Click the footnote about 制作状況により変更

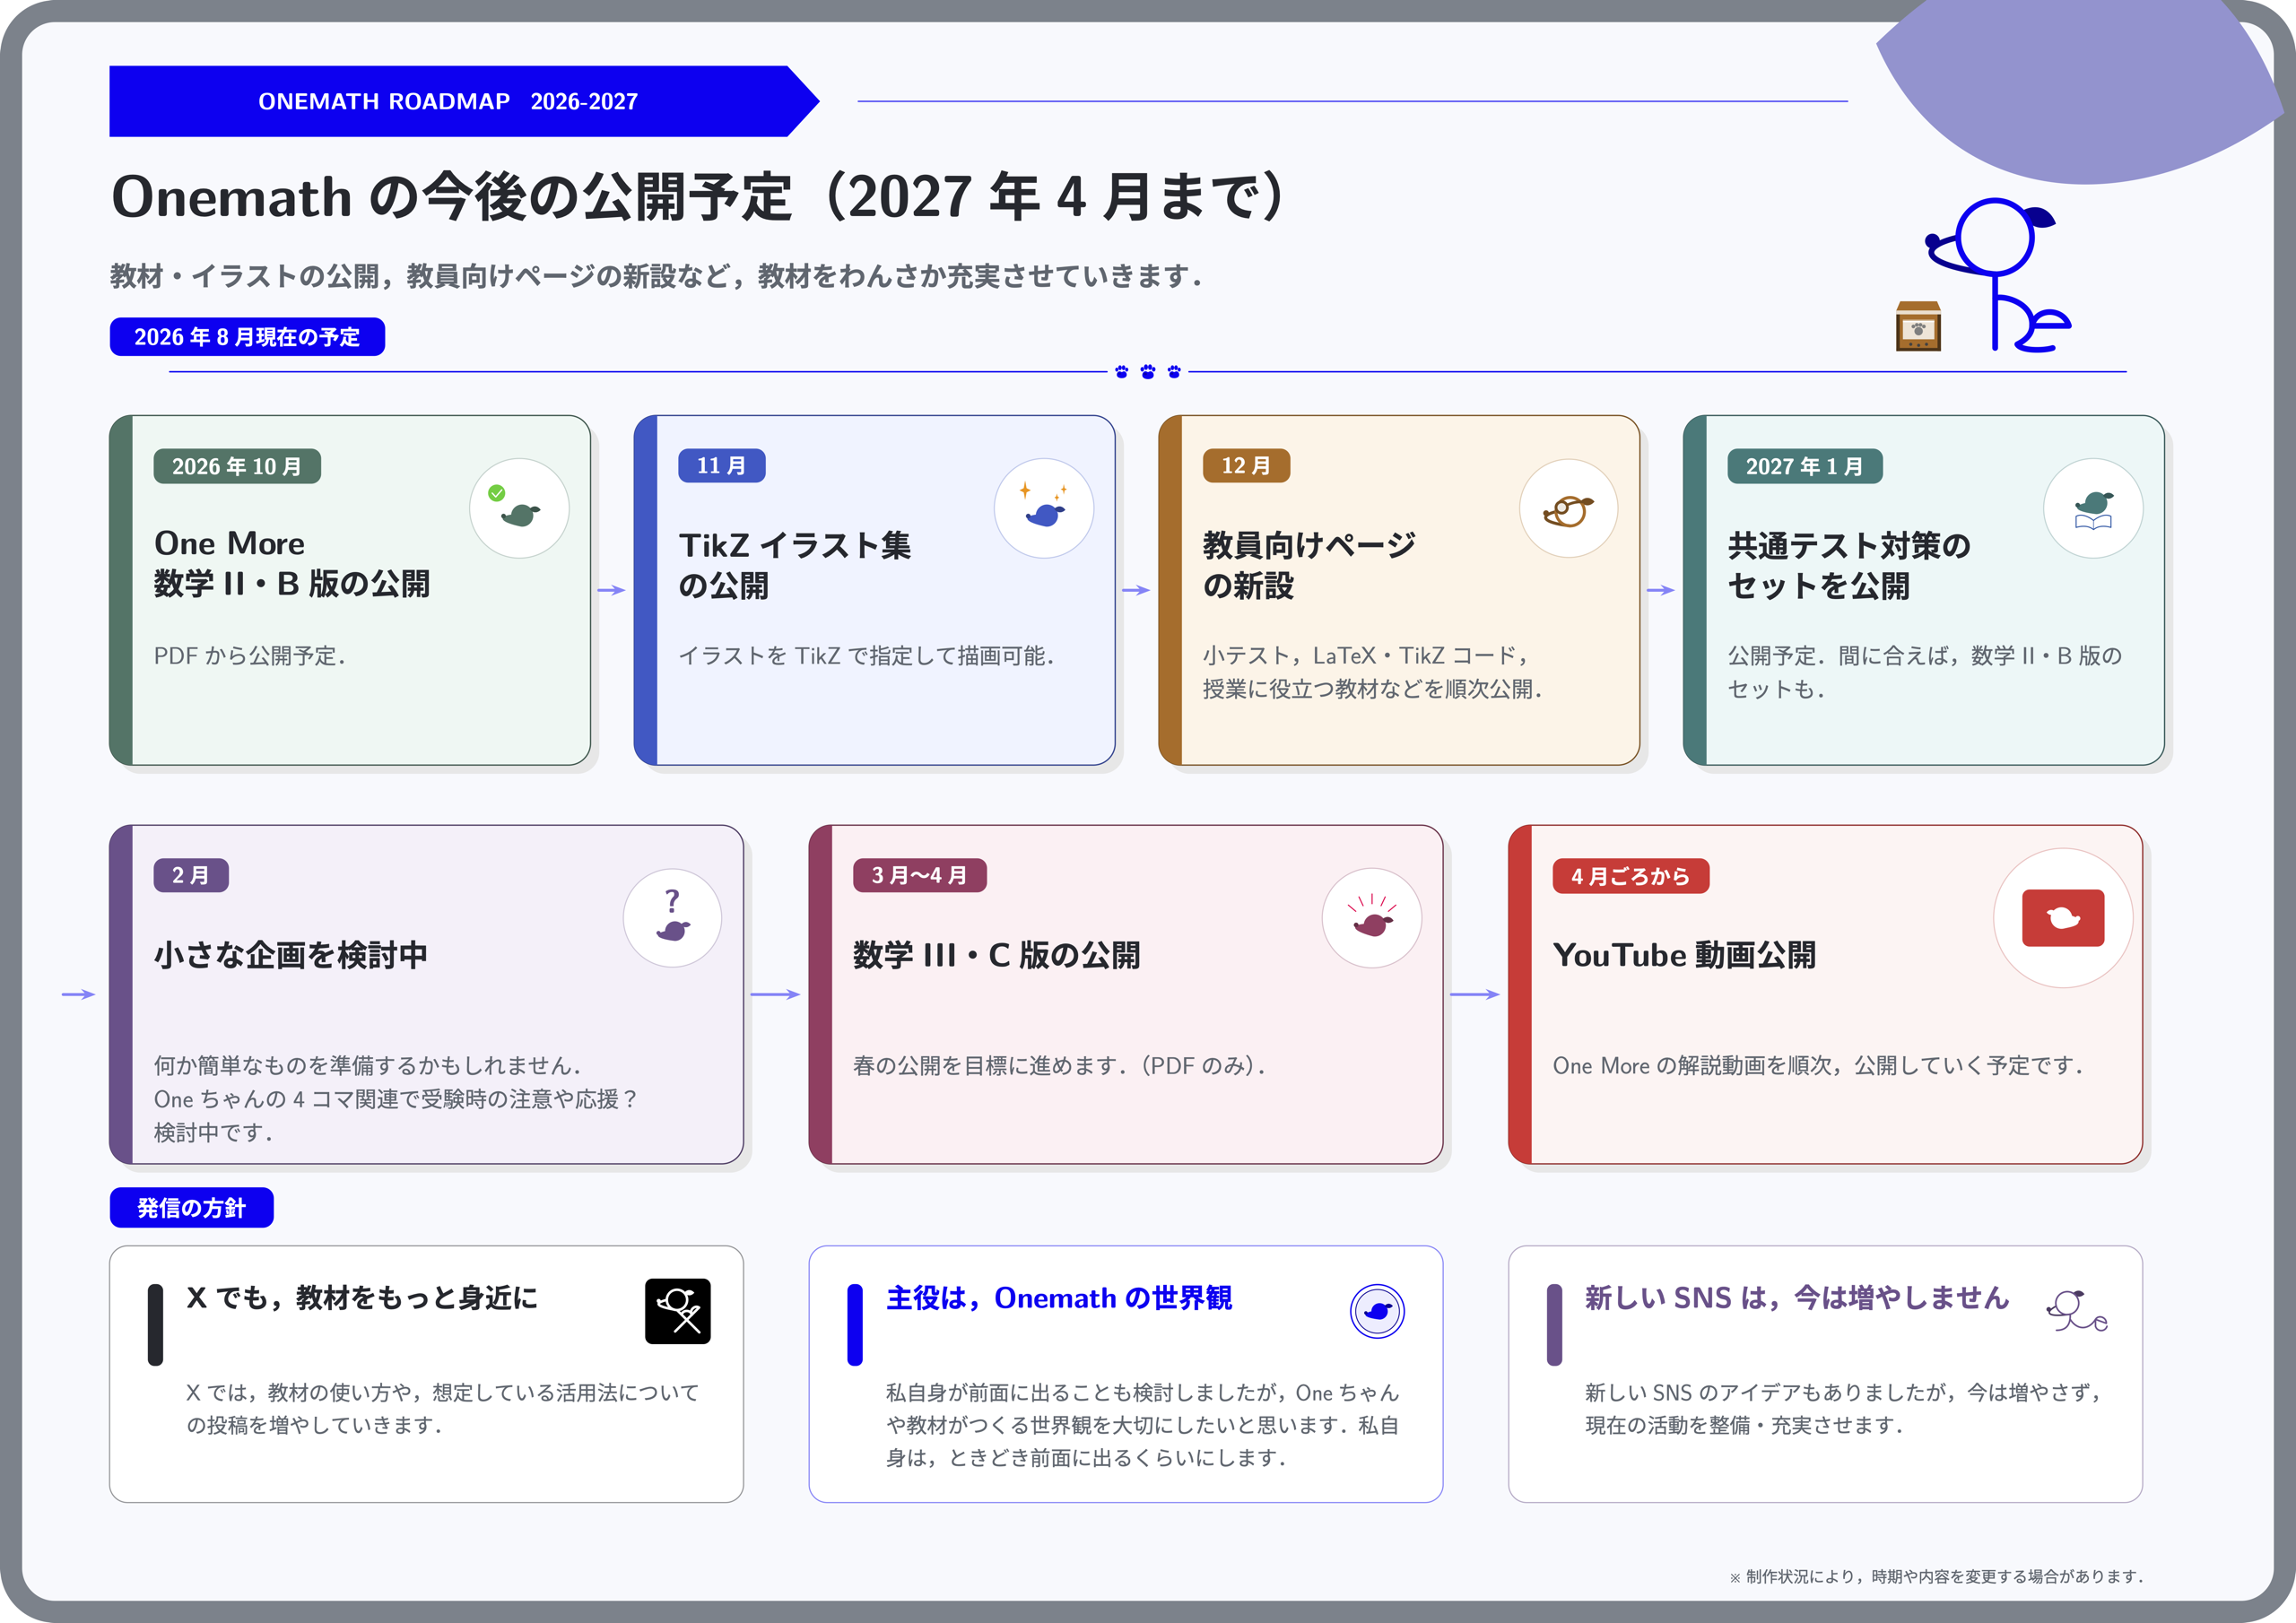tap(1936, 1577)
